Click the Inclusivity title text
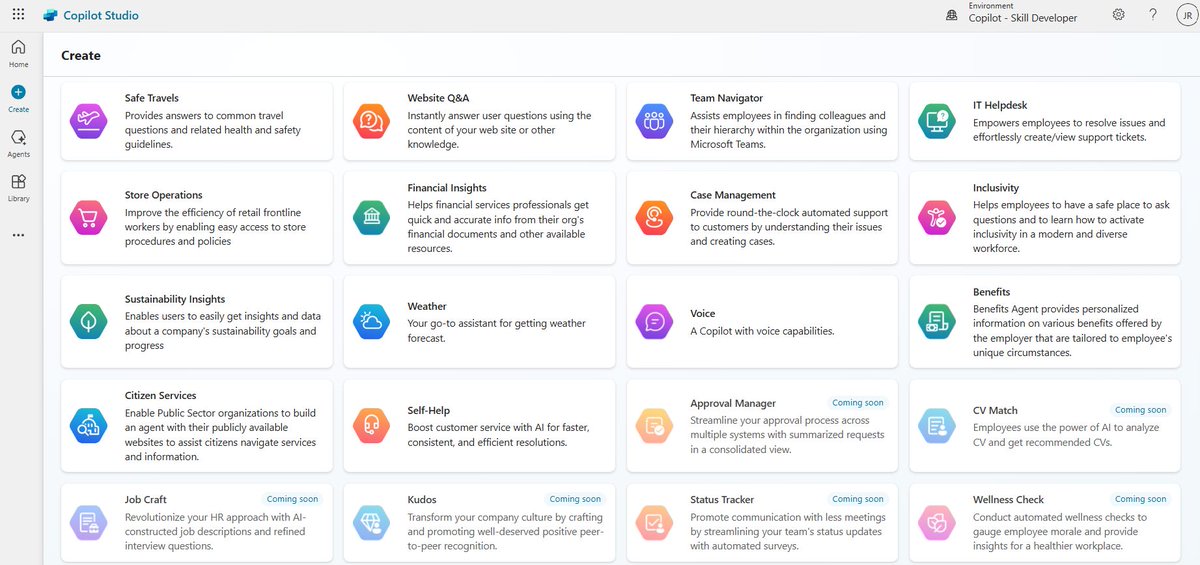The width and height of the screenshot is (1200, 565). (996, 187)
